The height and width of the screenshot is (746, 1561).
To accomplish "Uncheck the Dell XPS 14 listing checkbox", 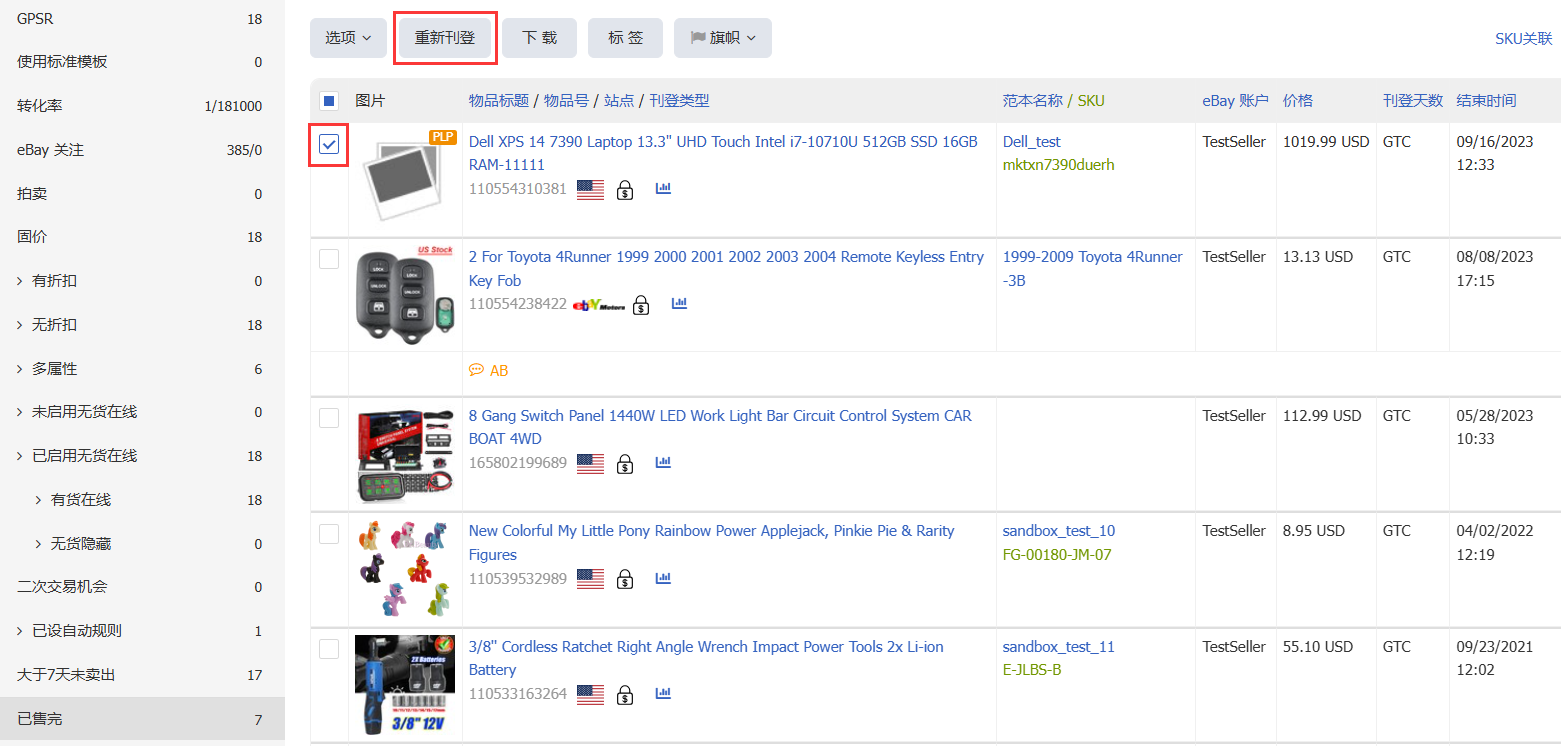I will [x=329, y=144].
